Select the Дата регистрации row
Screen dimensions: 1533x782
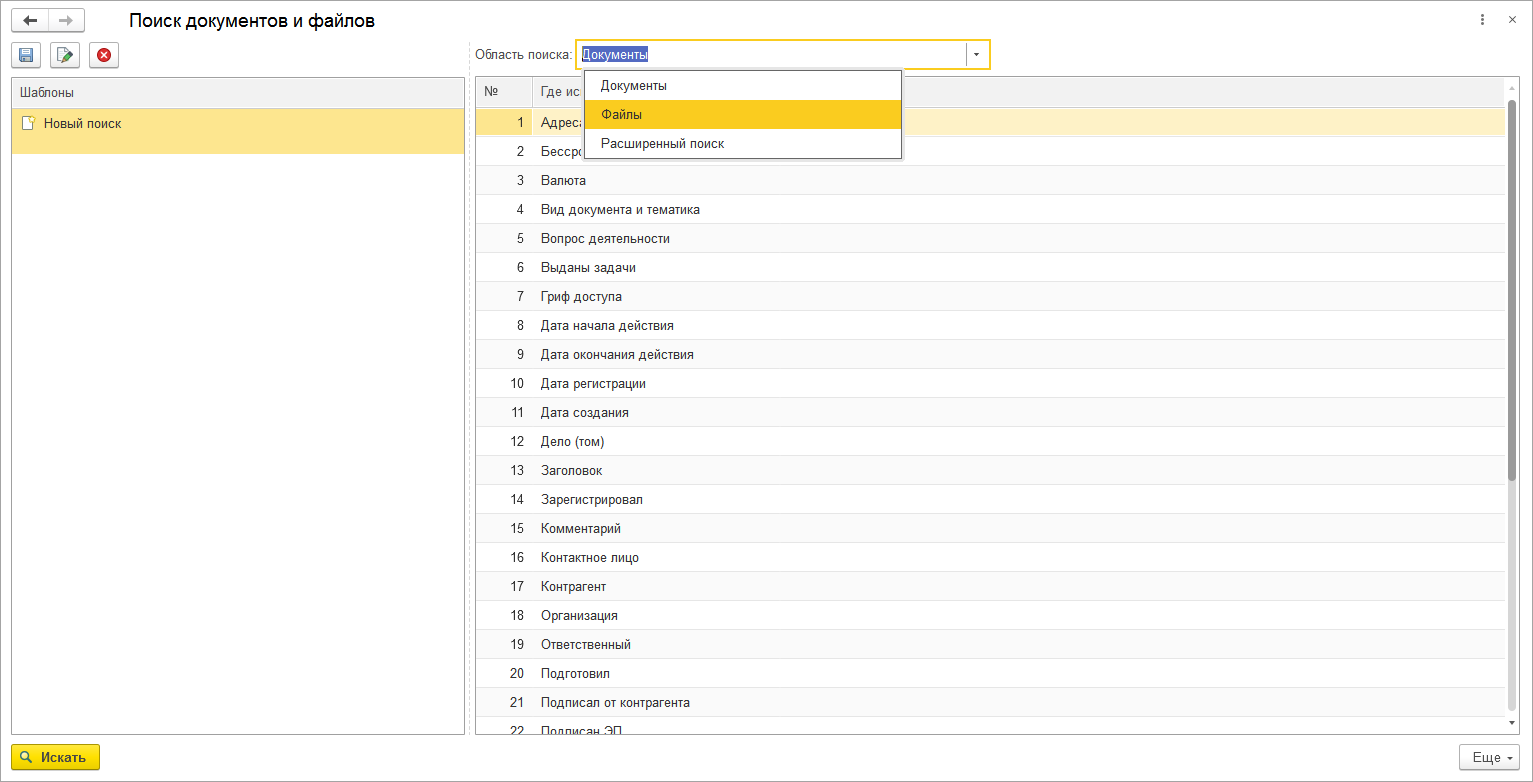click(x=990, y=384)
